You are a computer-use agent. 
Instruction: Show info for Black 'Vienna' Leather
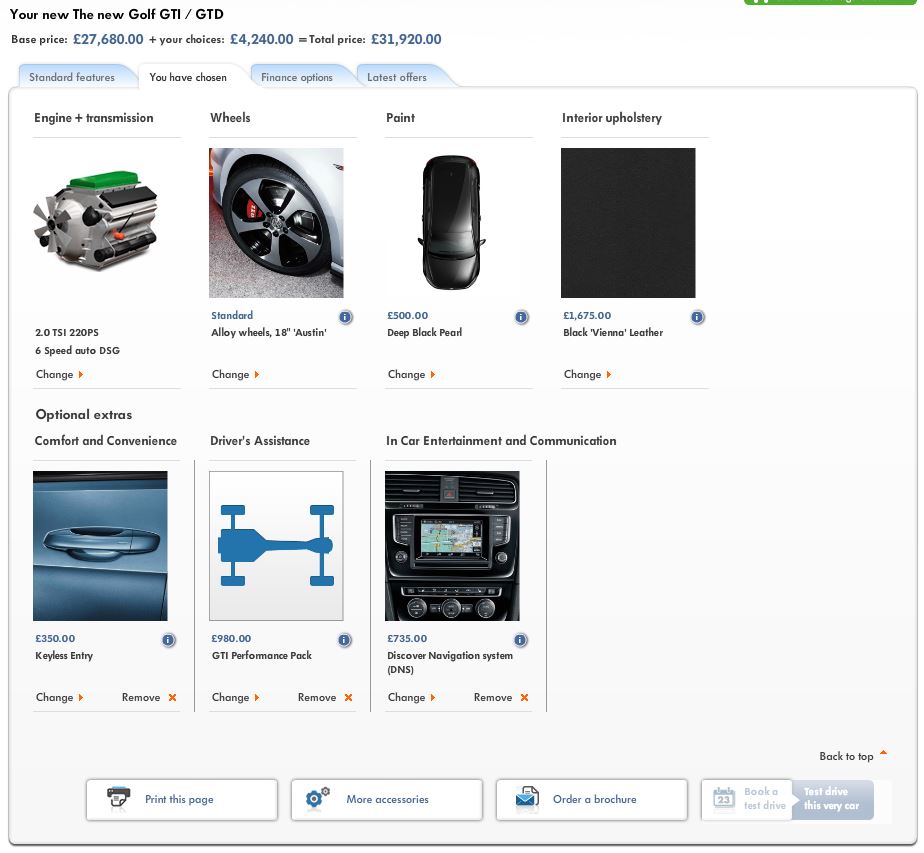(697, 317)
